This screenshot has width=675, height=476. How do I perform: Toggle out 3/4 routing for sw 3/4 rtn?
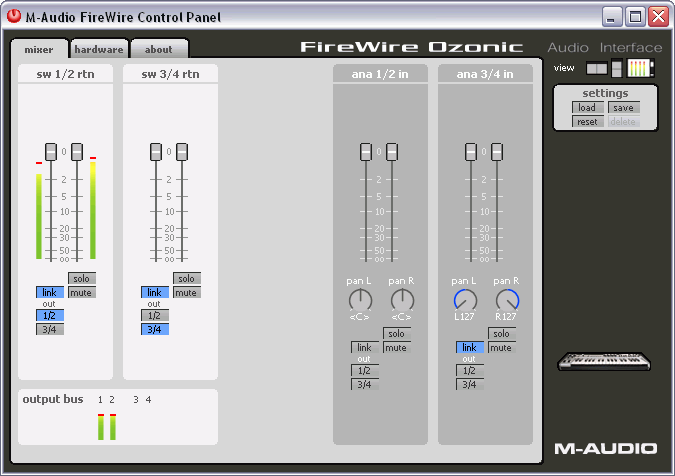coord(155,329)
